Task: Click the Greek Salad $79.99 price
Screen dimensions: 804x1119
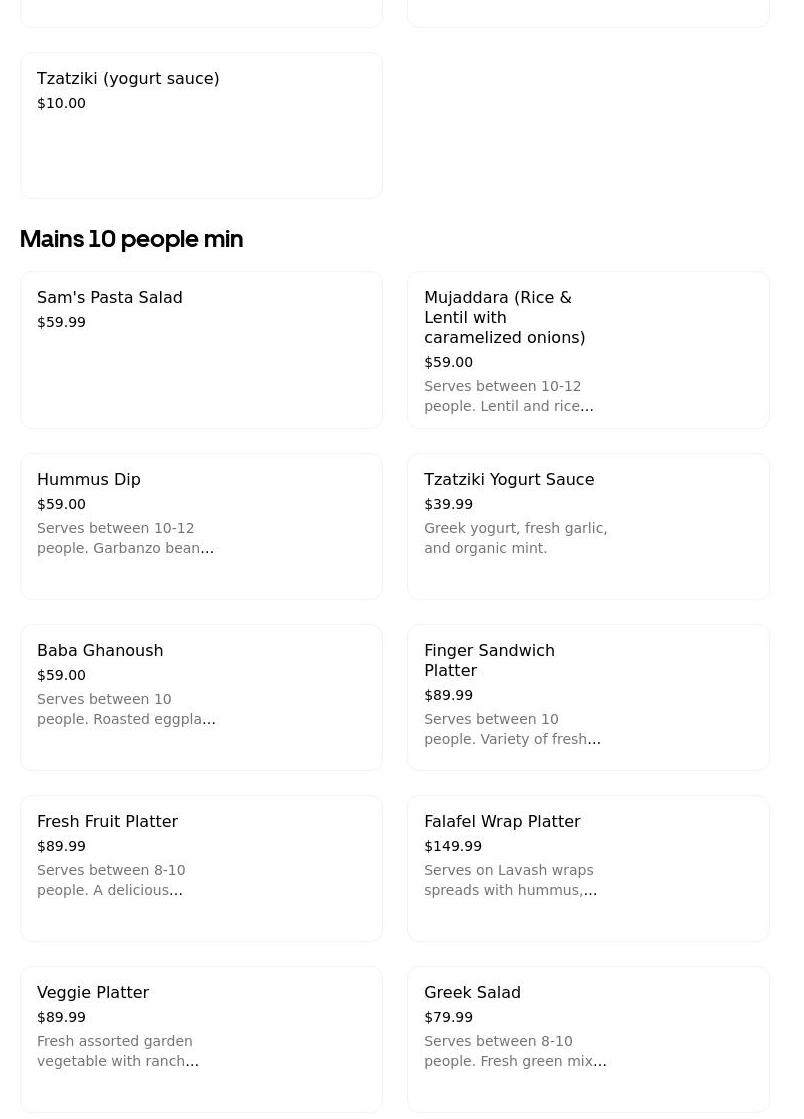Action: [x=448, y=1017]
